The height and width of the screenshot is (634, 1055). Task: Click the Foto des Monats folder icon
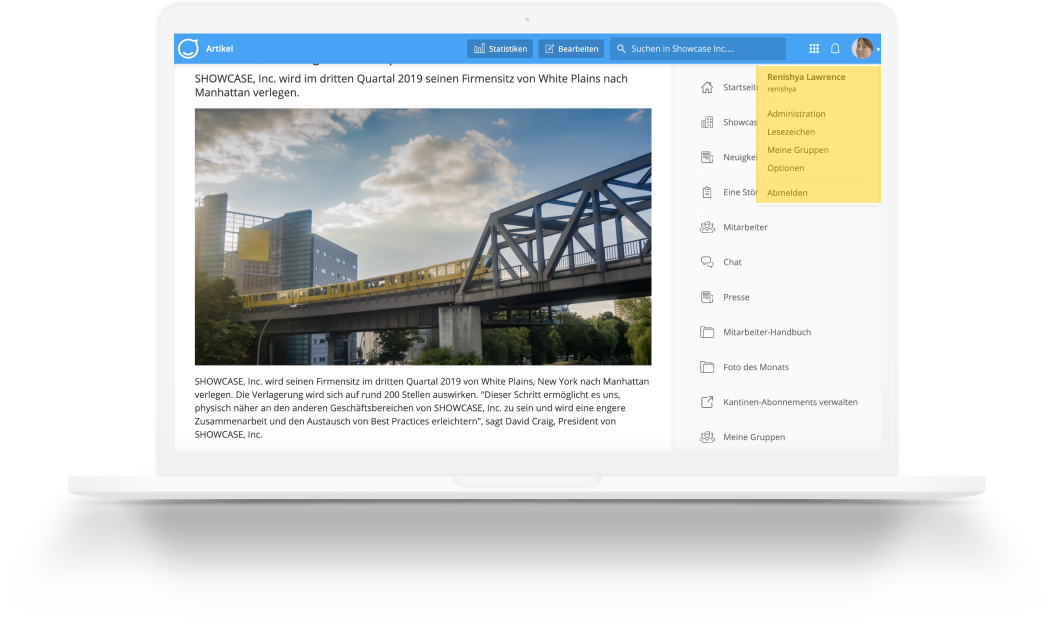coord(706,367)
